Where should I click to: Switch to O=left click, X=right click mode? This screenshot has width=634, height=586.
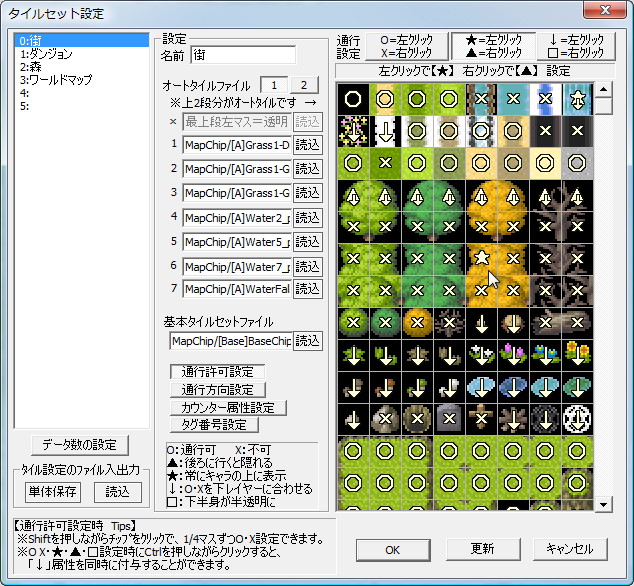[x=407, y=46]
